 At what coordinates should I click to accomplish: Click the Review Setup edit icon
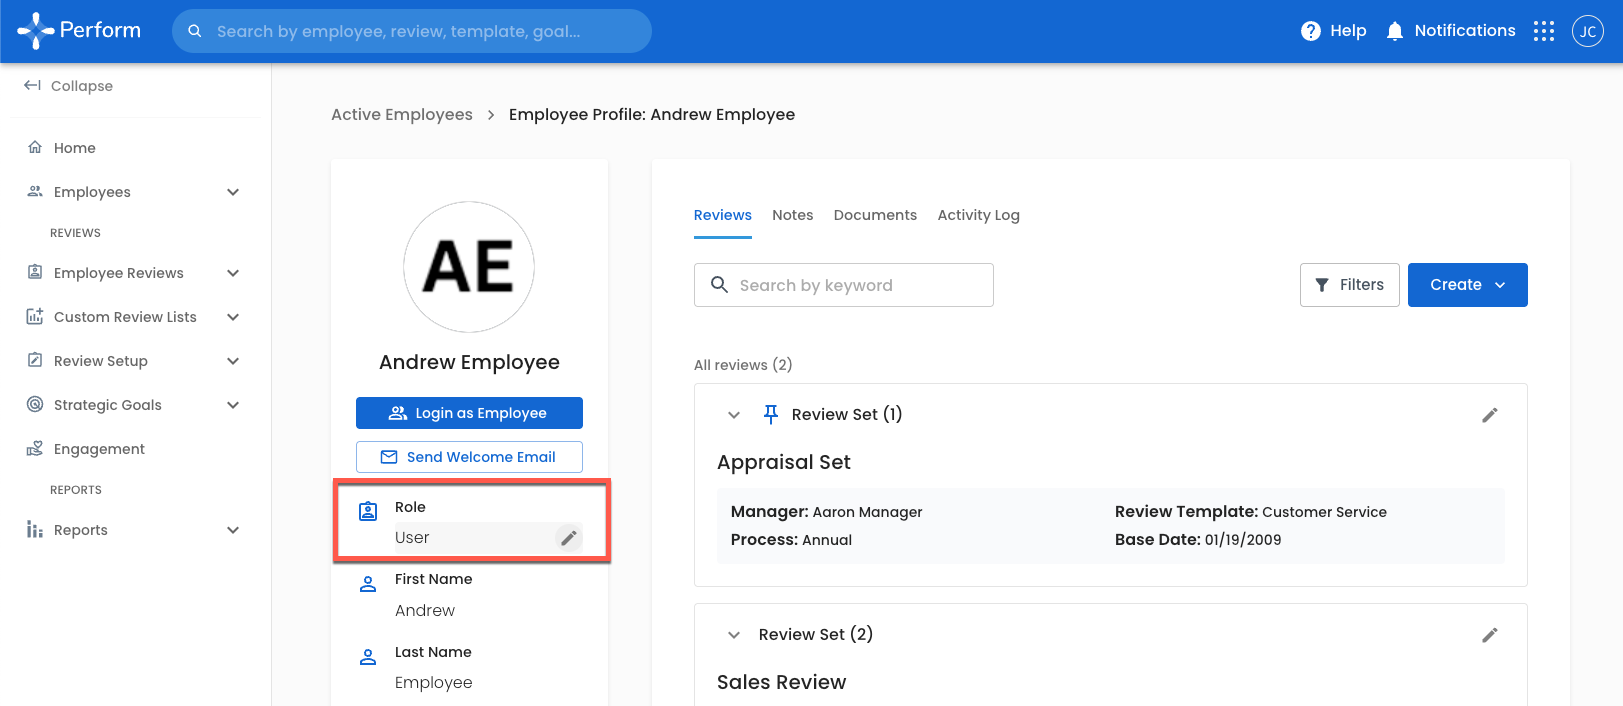tap(35, 360)
